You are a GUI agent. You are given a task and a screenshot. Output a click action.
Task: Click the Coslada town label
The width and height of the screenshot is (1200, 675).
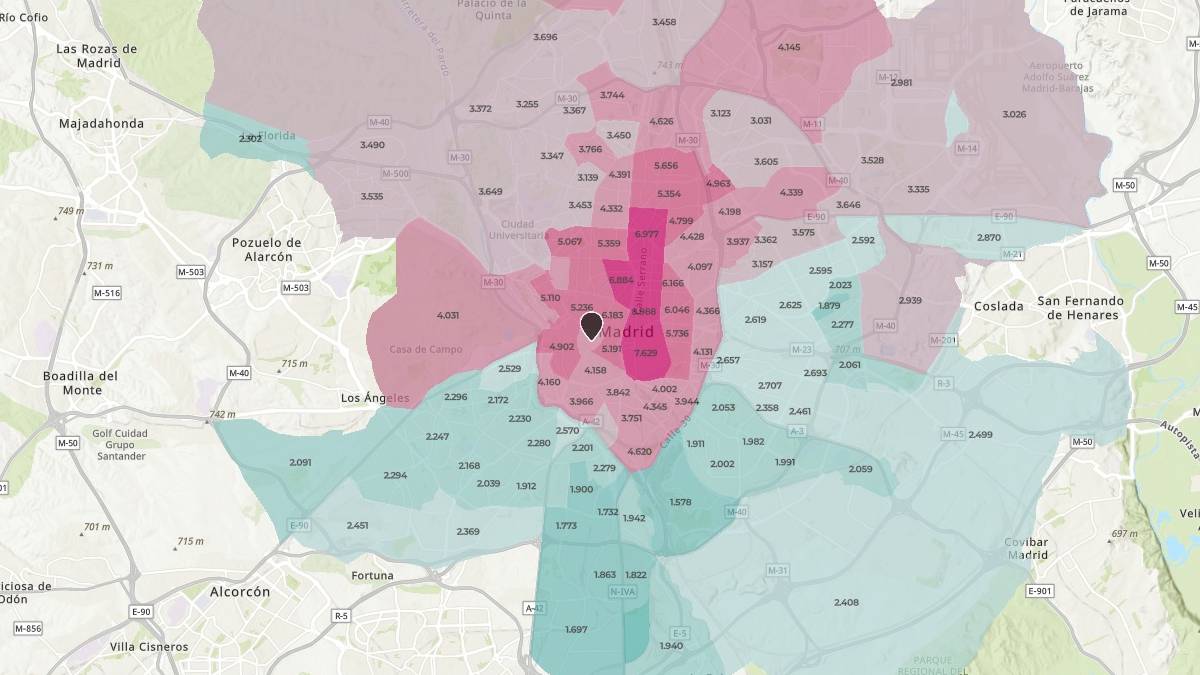(998, 307)
